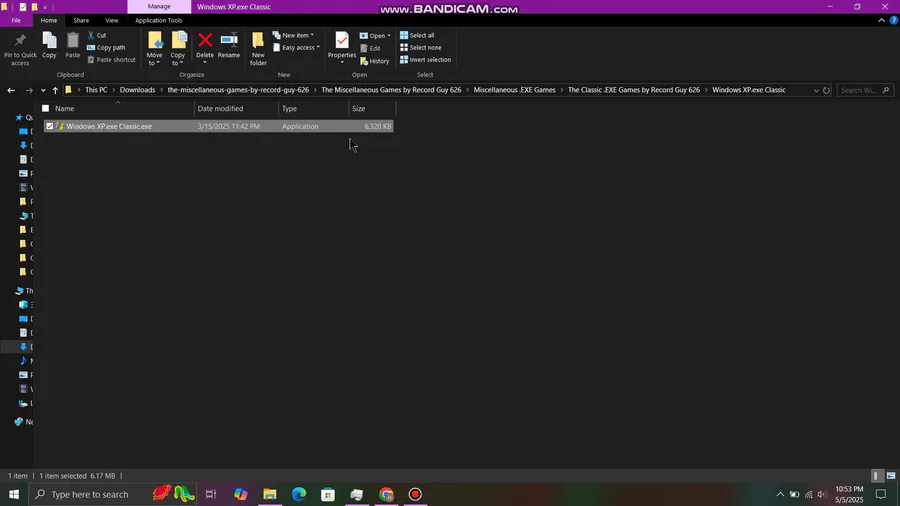
Task: Sort by Date modified column
Action: coord(236,108)
